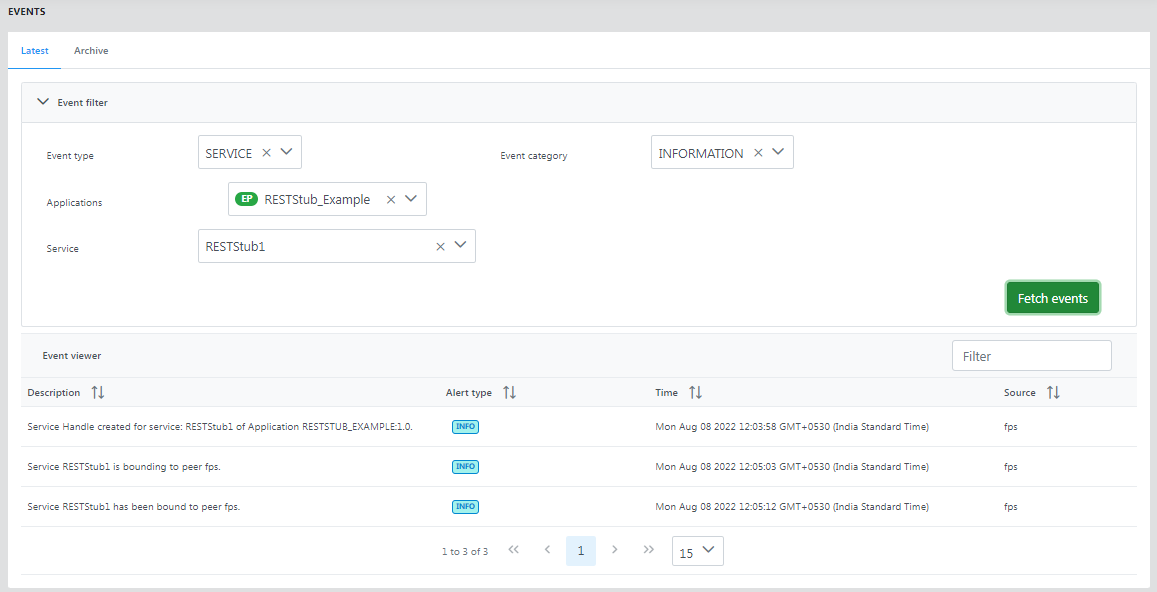The width and height of the screenshot is (1157, 592).
Task: Open the Service dropdown arrow
Action: click(x=460, y=246)
